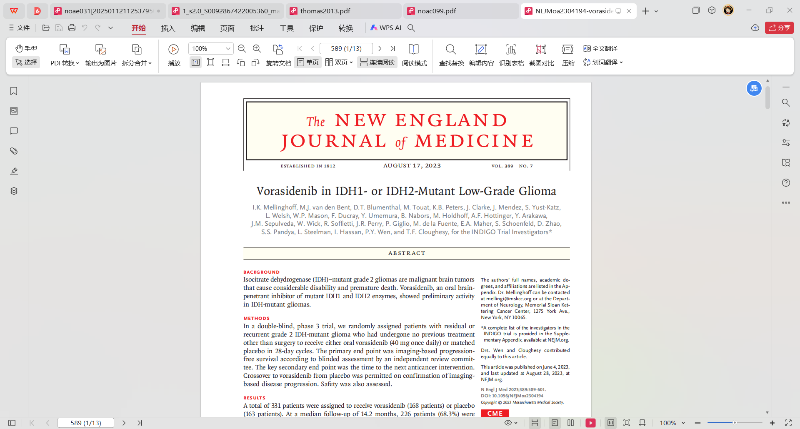
Task: Click the fit height icon
Action: tap(210, 62)
